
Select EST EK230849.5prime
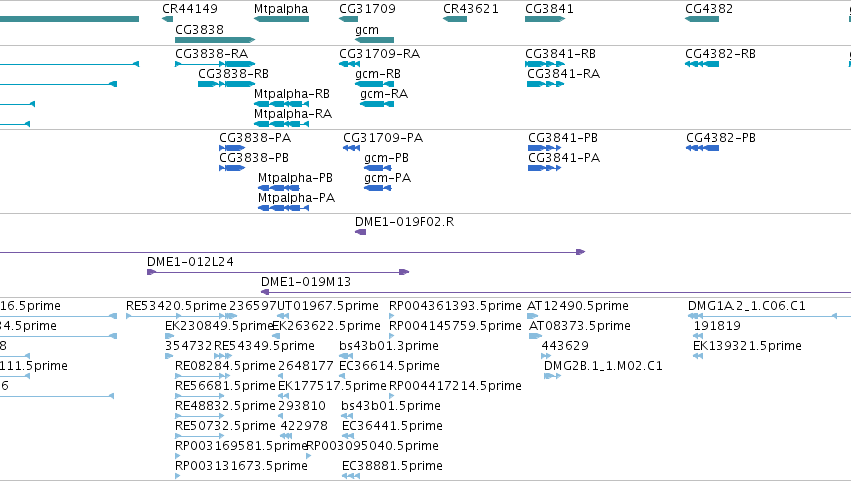218,326
